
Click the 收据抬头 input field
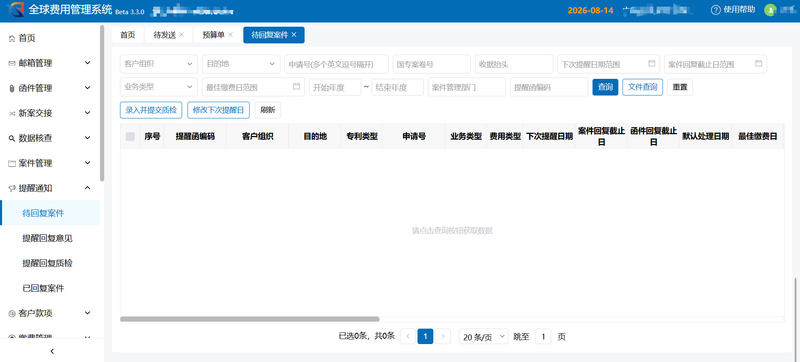(514, 64)
